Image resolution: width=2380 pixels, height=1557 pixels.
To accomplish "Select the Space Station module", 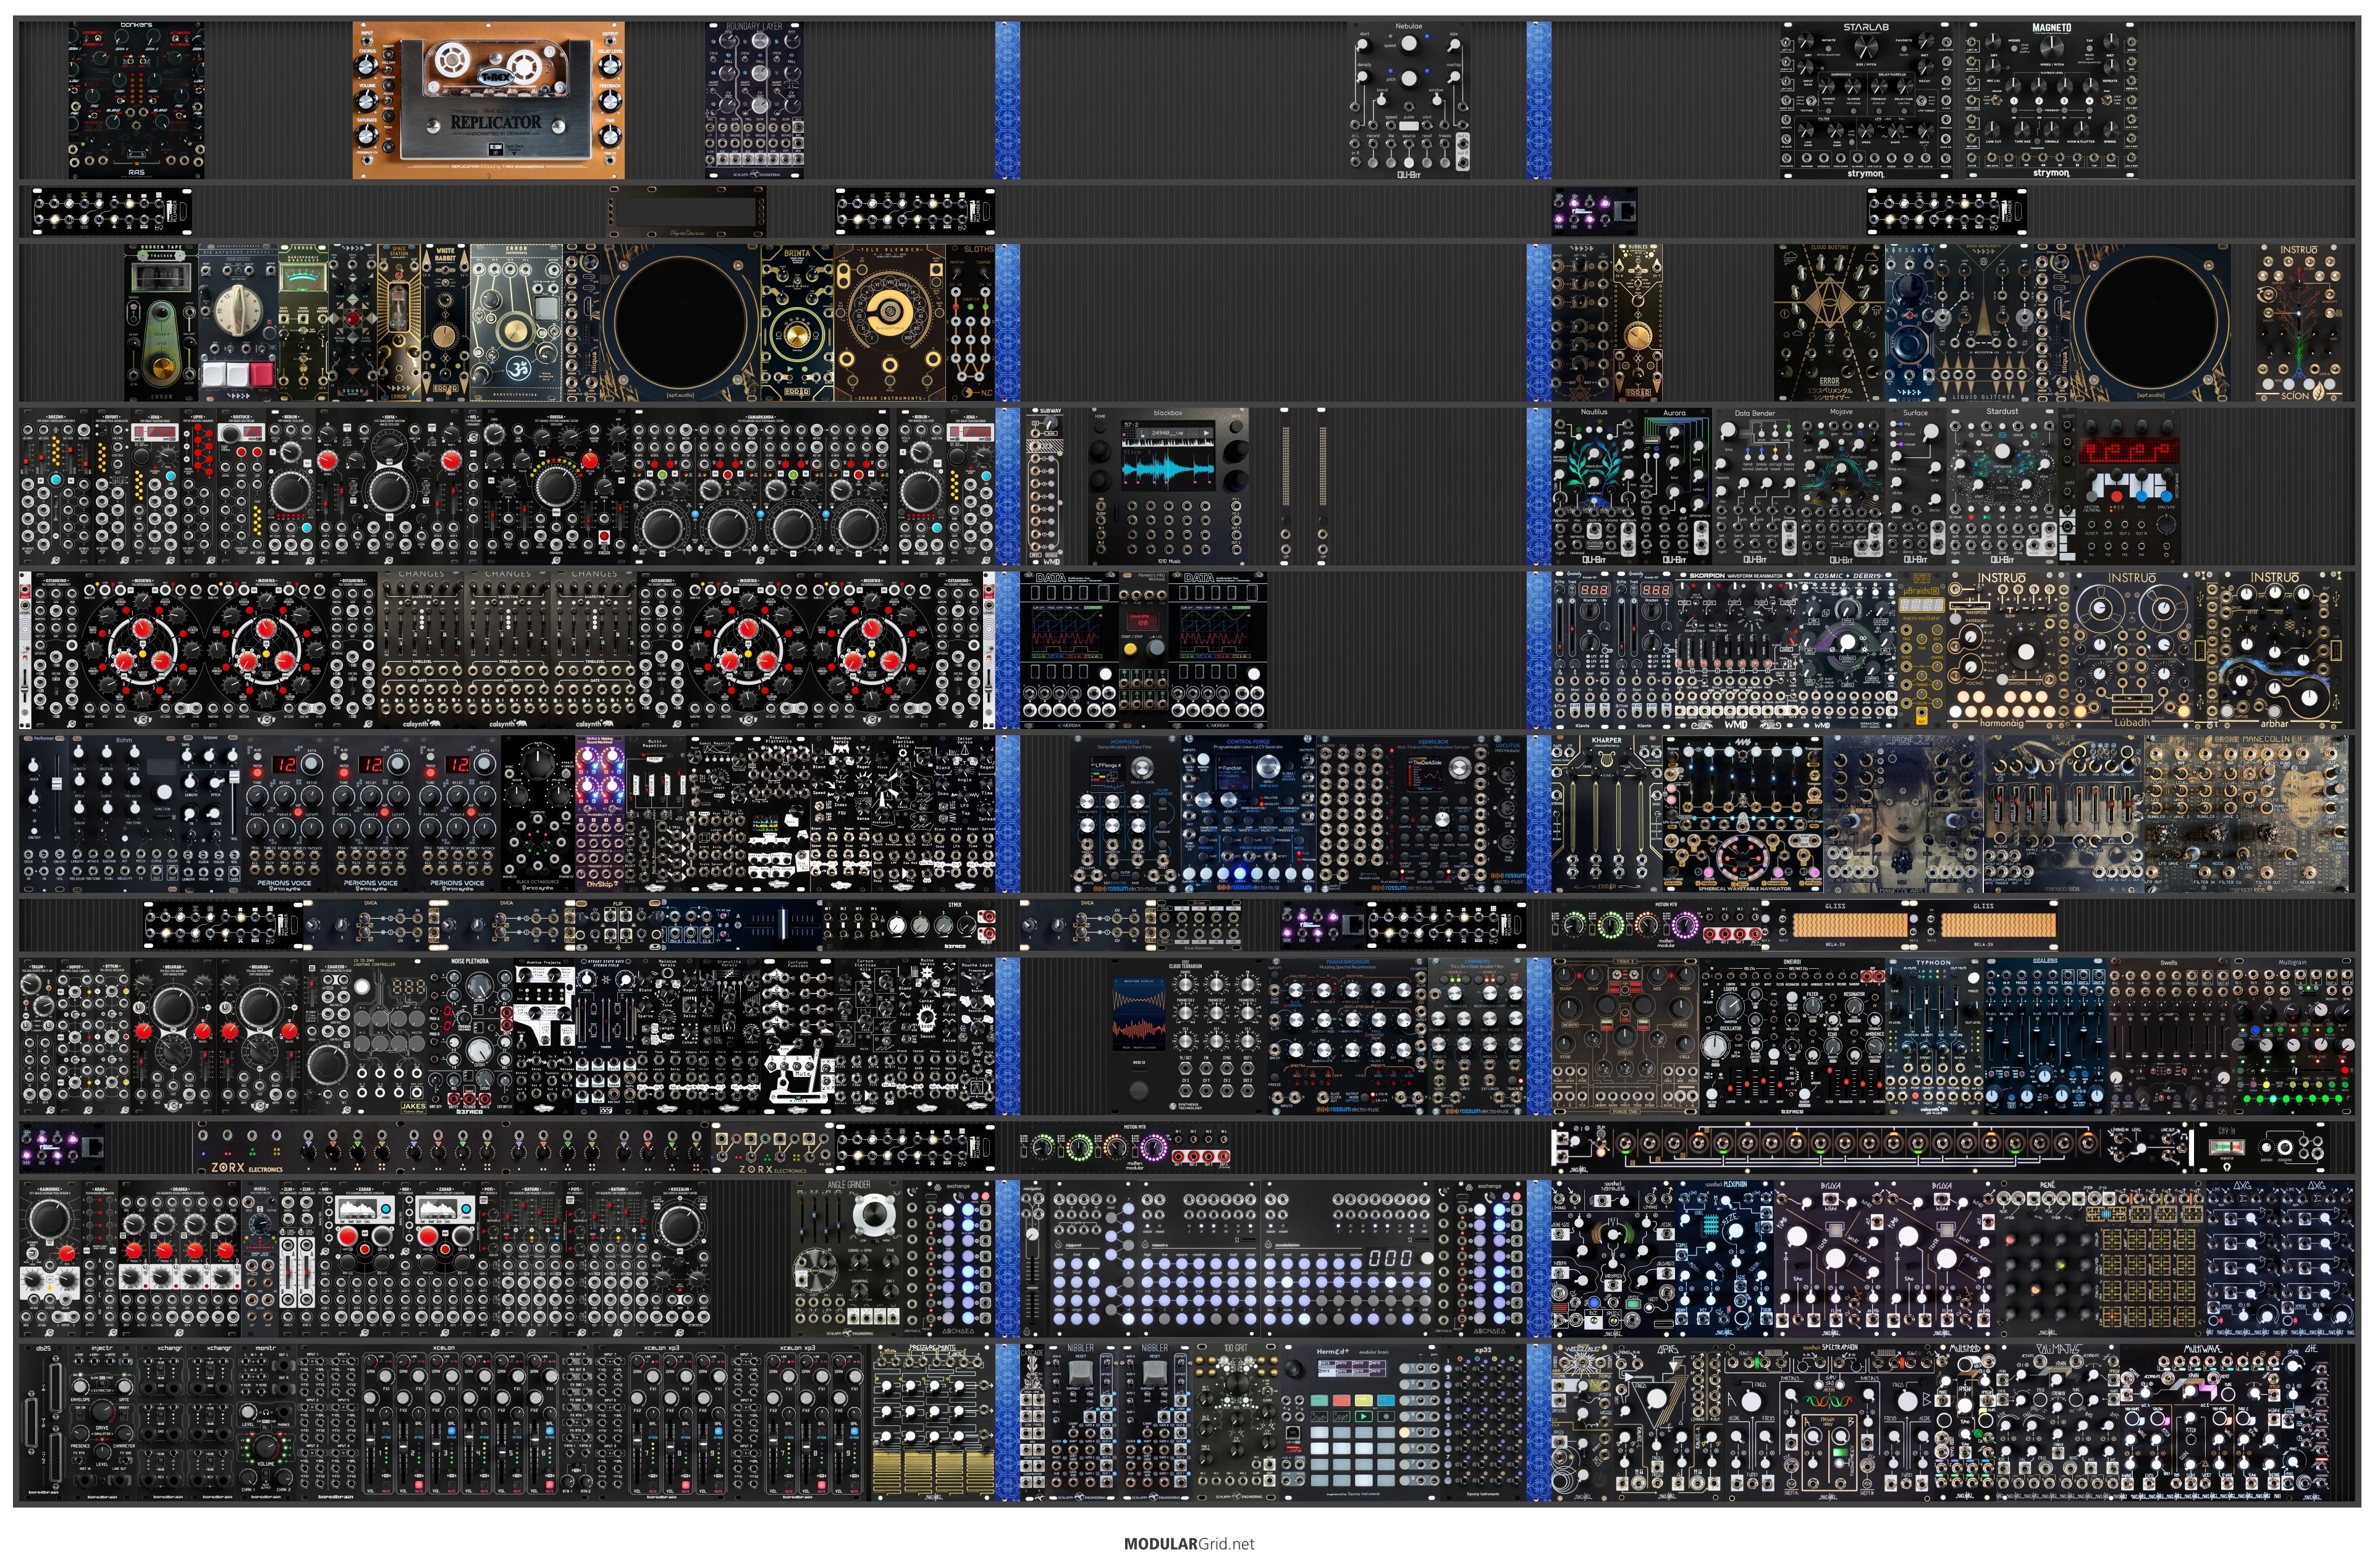I will 398,322.
